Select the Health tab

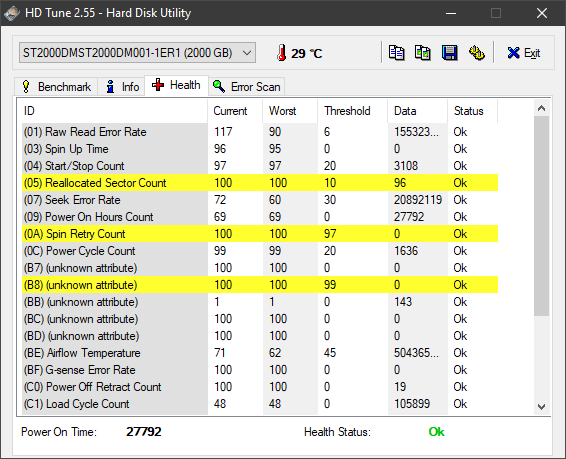tap(177, 85)
